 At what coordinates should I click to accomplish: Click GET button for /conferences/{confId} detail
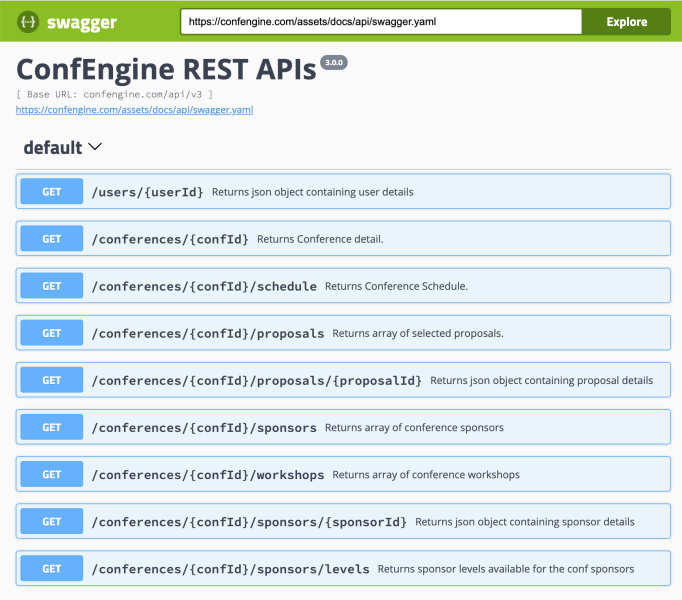(52, 238)
